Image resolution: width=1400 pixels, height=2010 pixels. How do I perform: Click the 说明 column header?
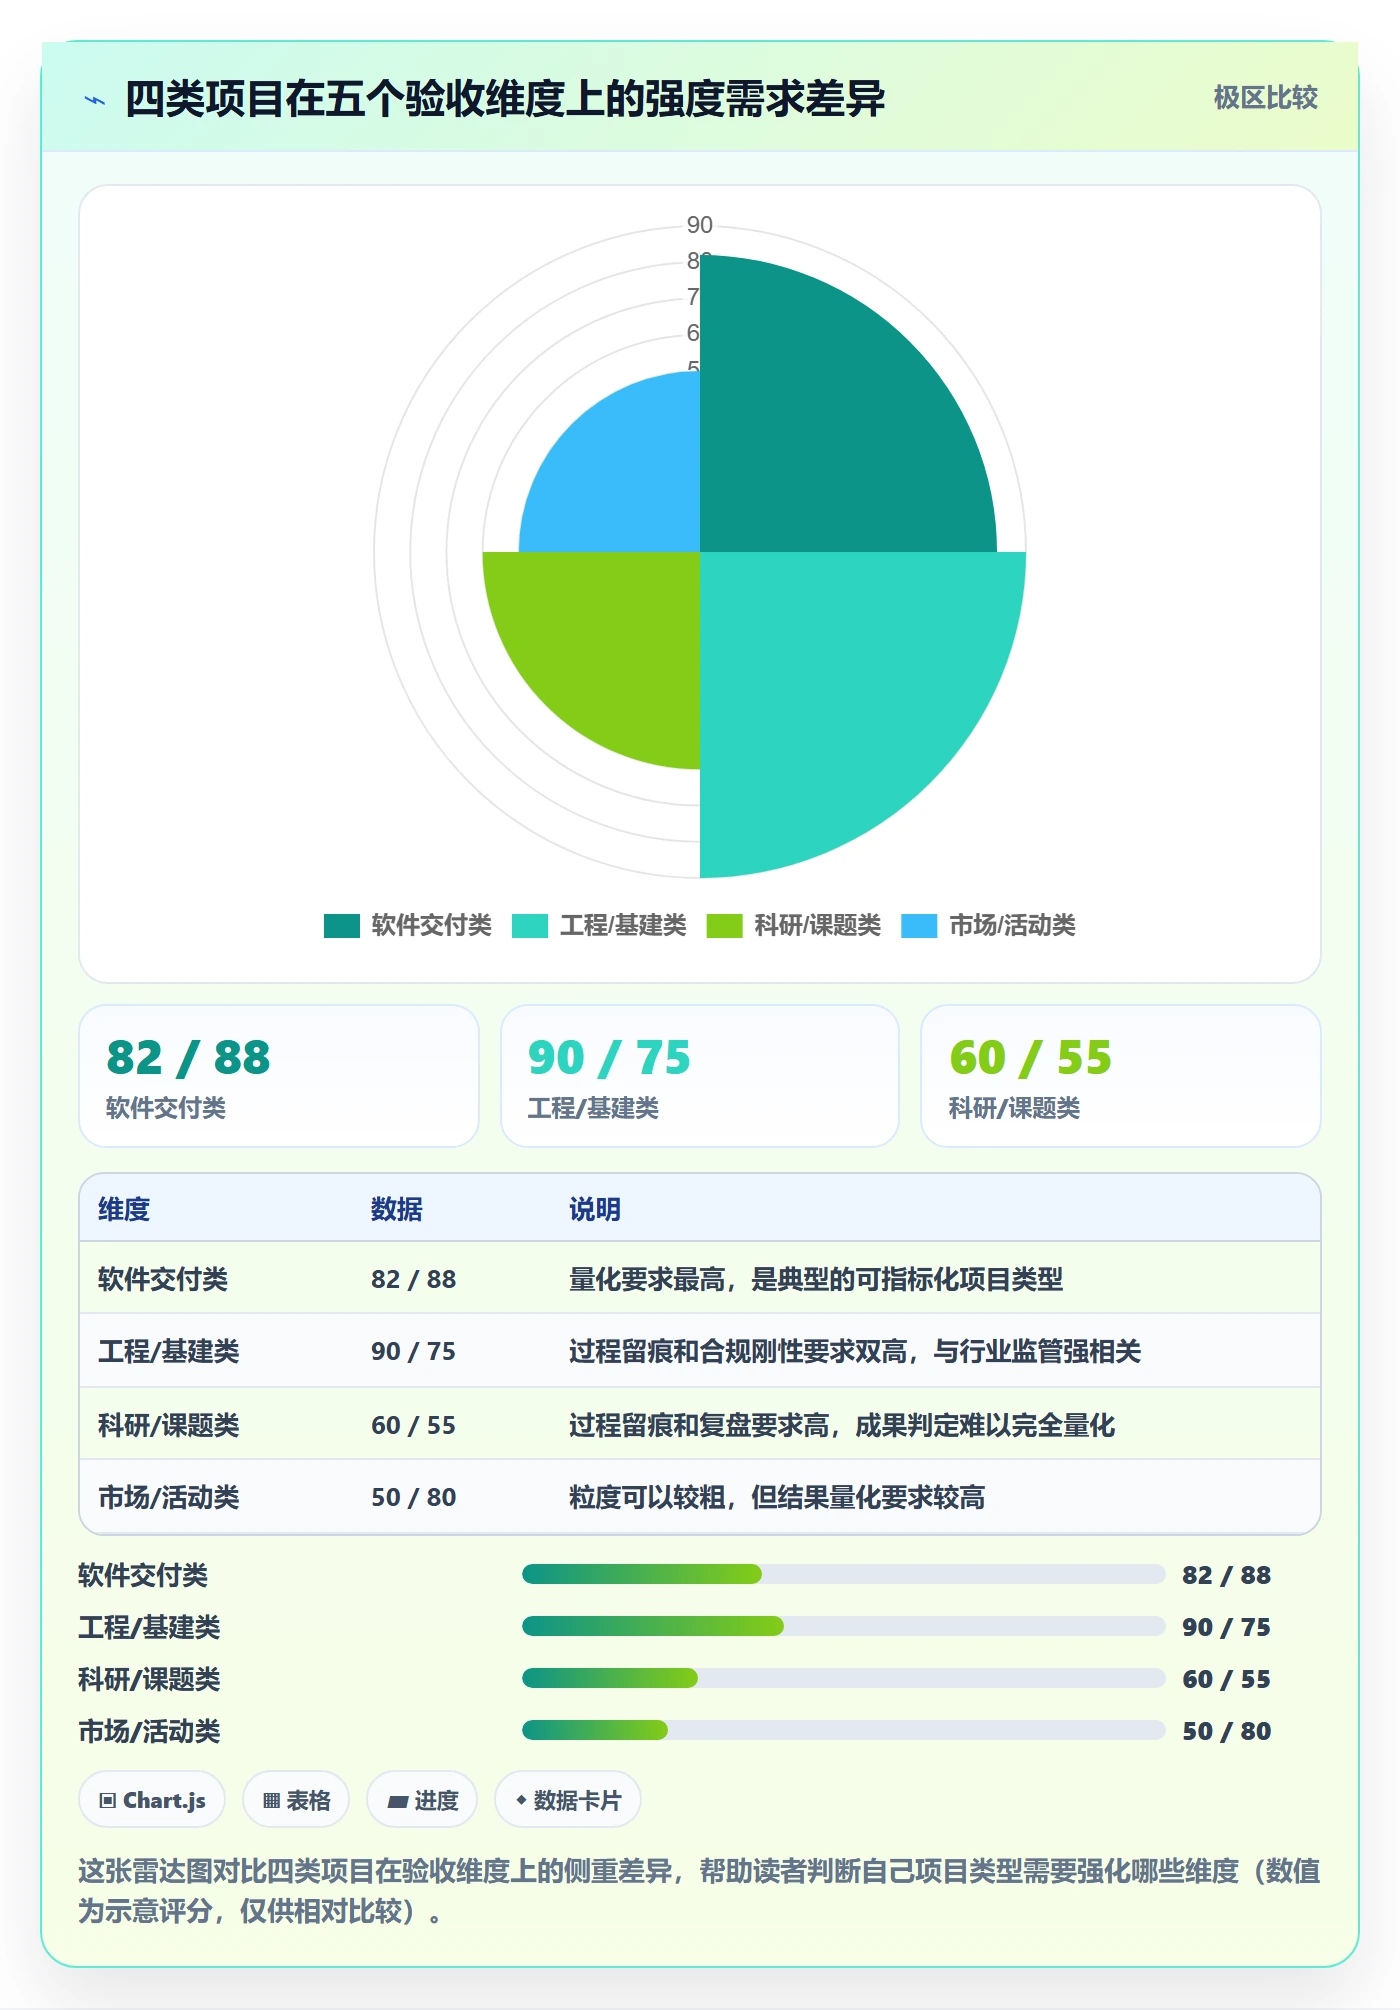click(595, 1209)
